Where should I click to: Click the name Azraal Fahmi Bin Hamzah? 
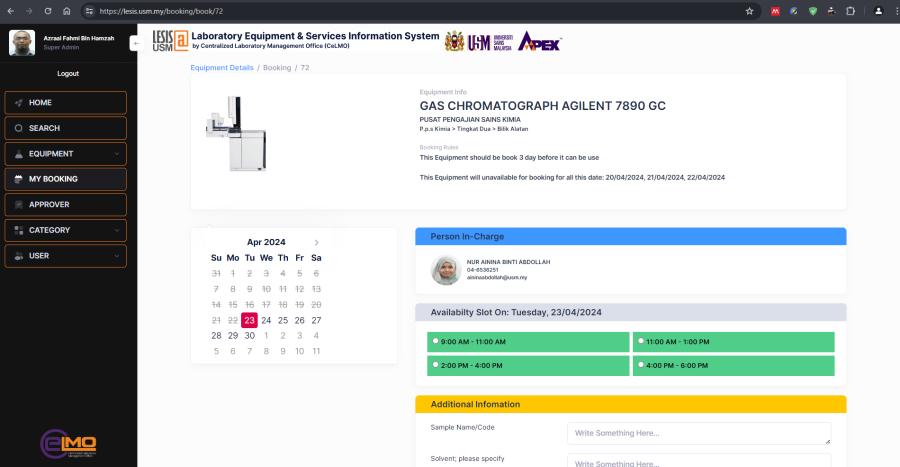(79, 38)
